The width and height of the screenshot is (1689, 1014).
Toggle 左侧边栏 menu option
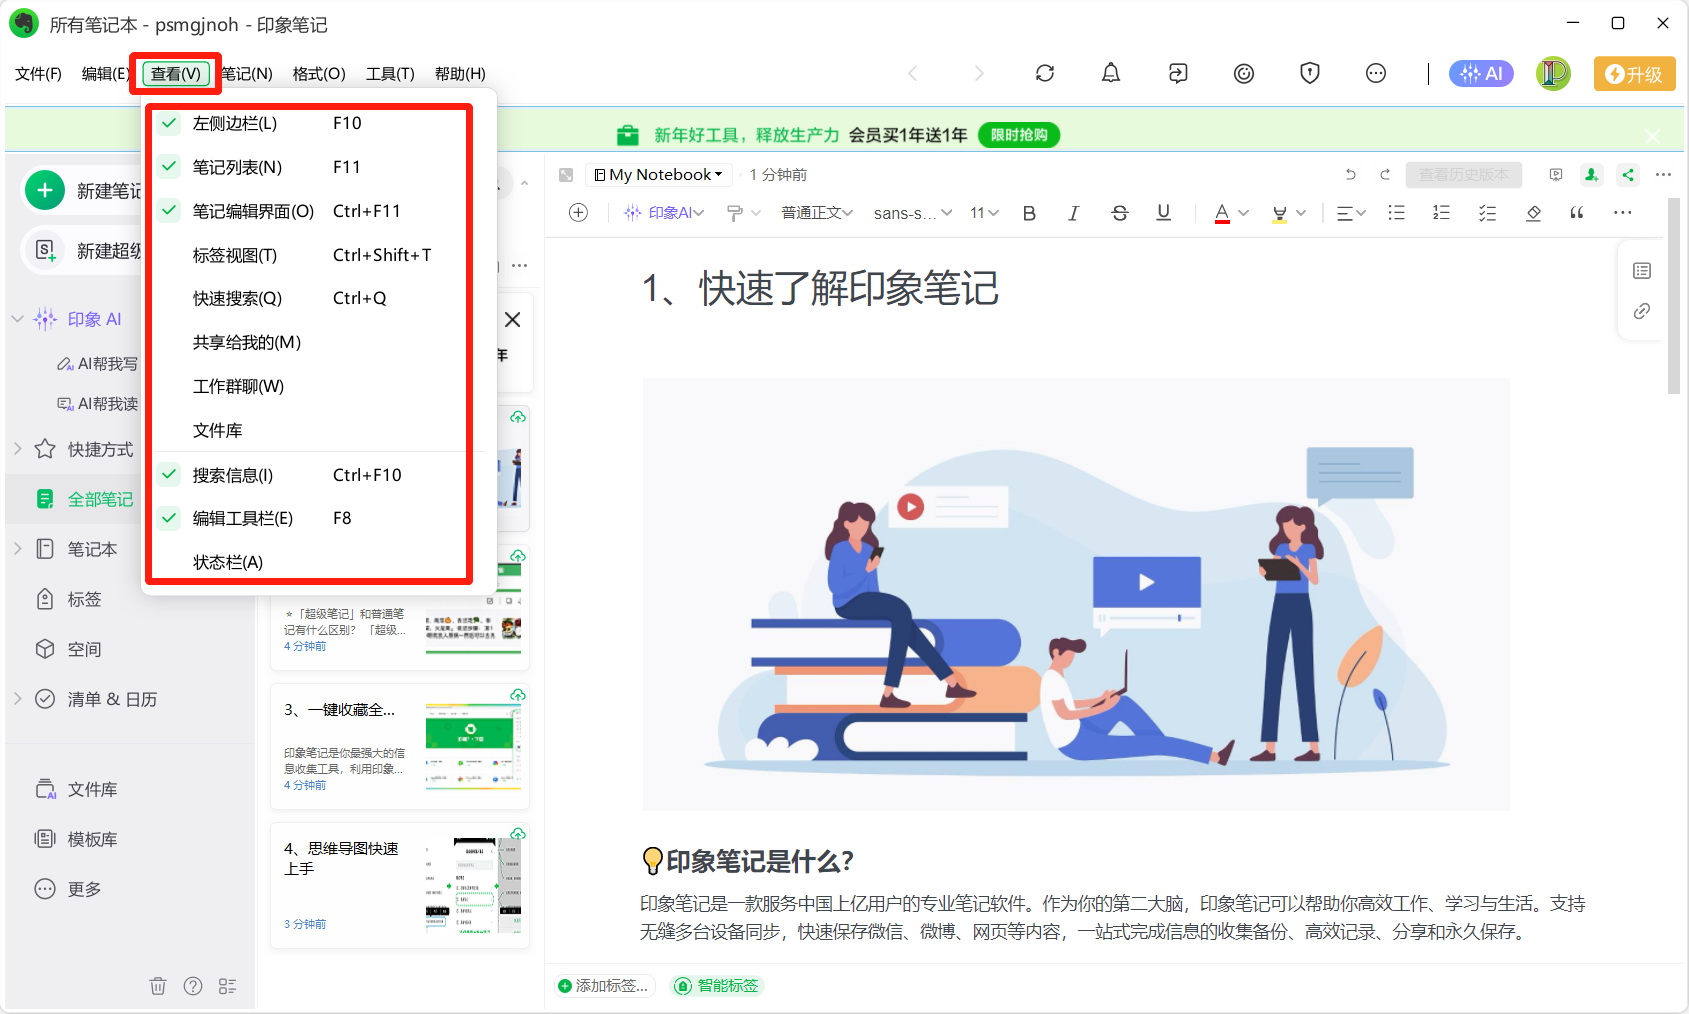pyautogui.click(x=310, y=123)
